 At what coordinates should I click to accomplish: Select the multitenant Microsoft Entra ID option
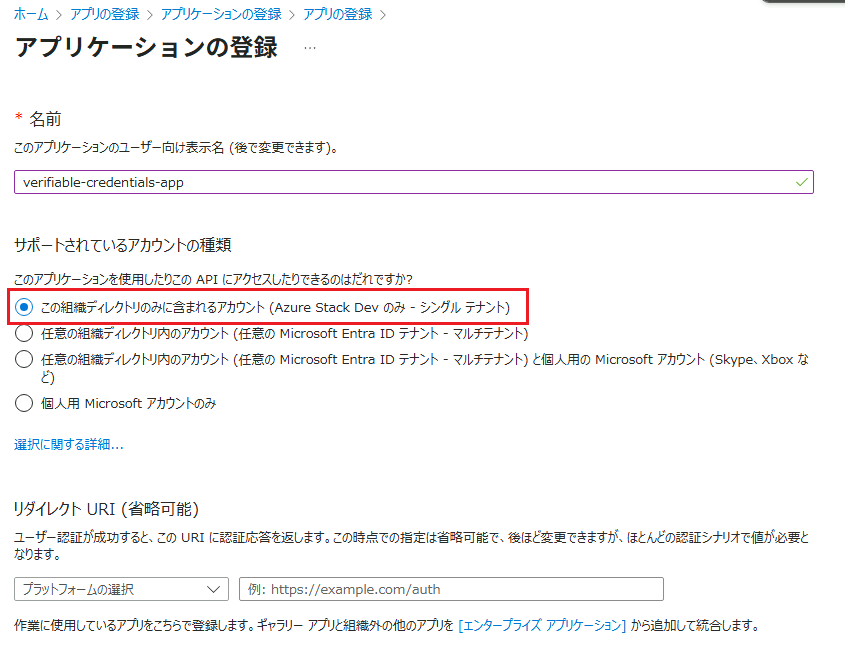click(x=24, y=333)
